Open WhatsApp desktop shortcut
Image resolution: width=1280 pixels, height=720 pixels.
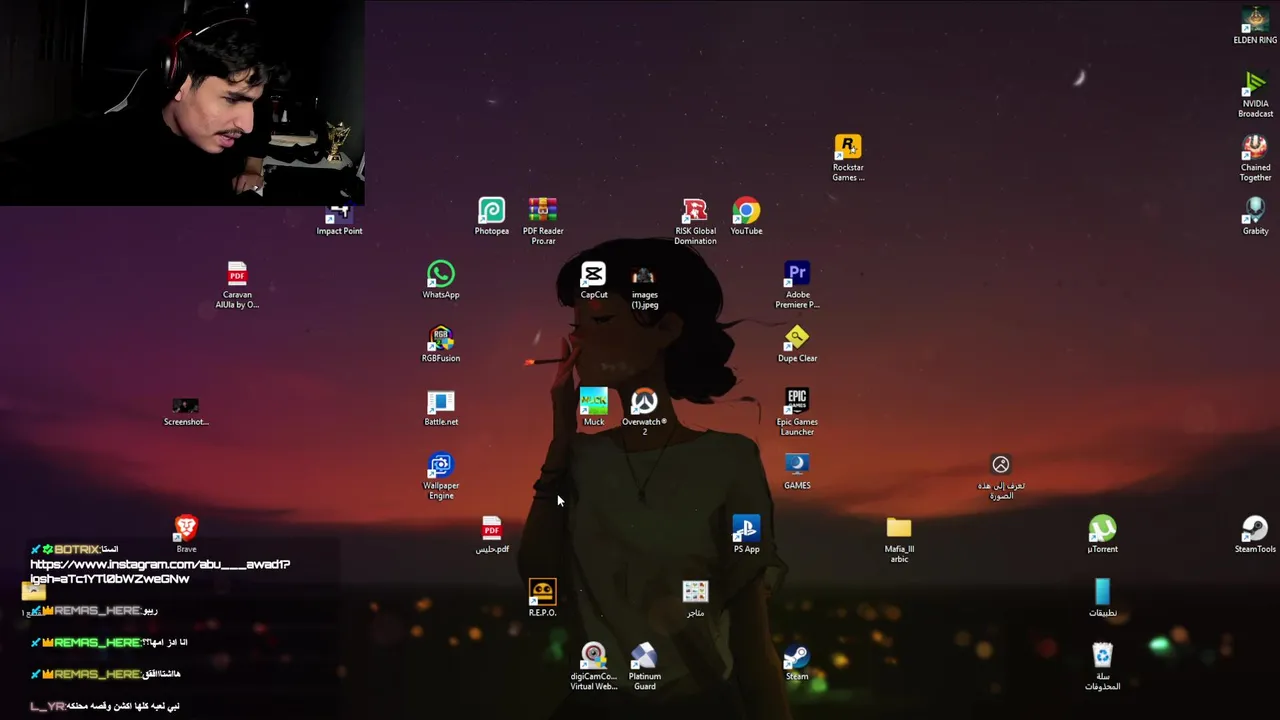point(441,280)
